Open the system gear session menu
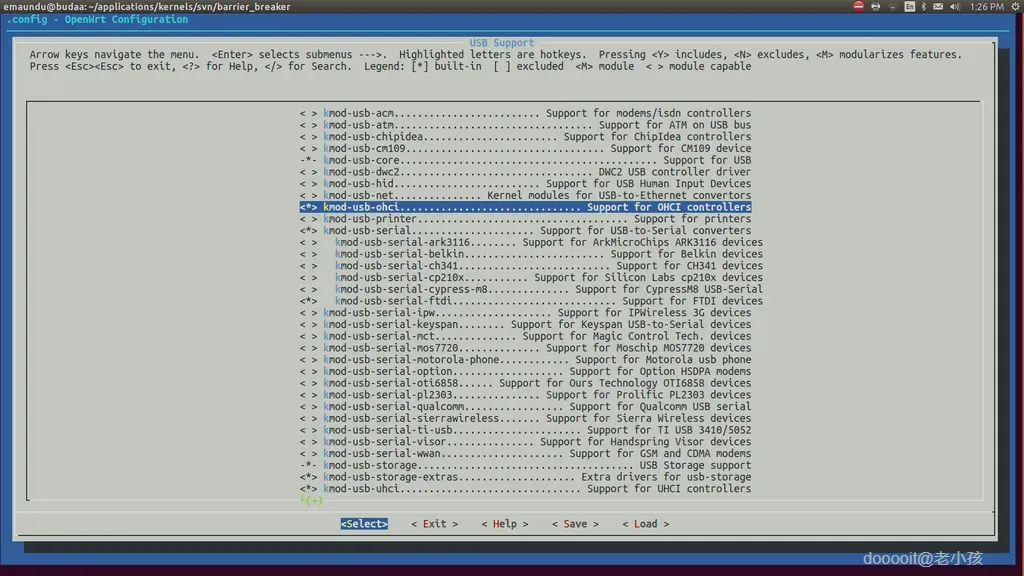Image resolution: width=1024 pixels, height=576 pixels. coord(1016,7)
